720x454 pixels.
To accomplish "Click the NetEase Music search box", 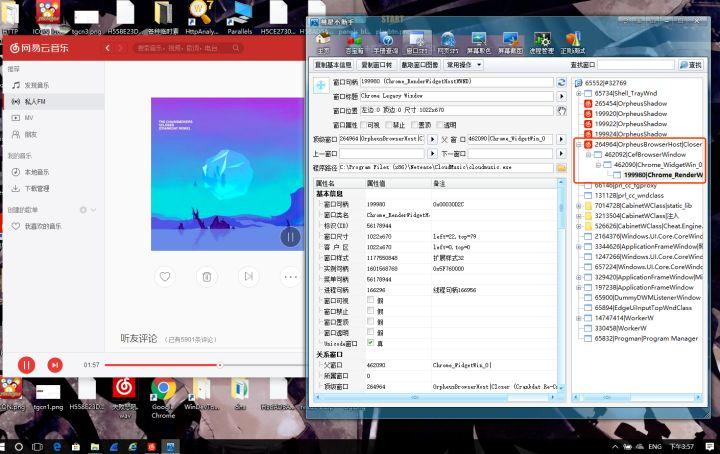I will (x=188, y=48).
